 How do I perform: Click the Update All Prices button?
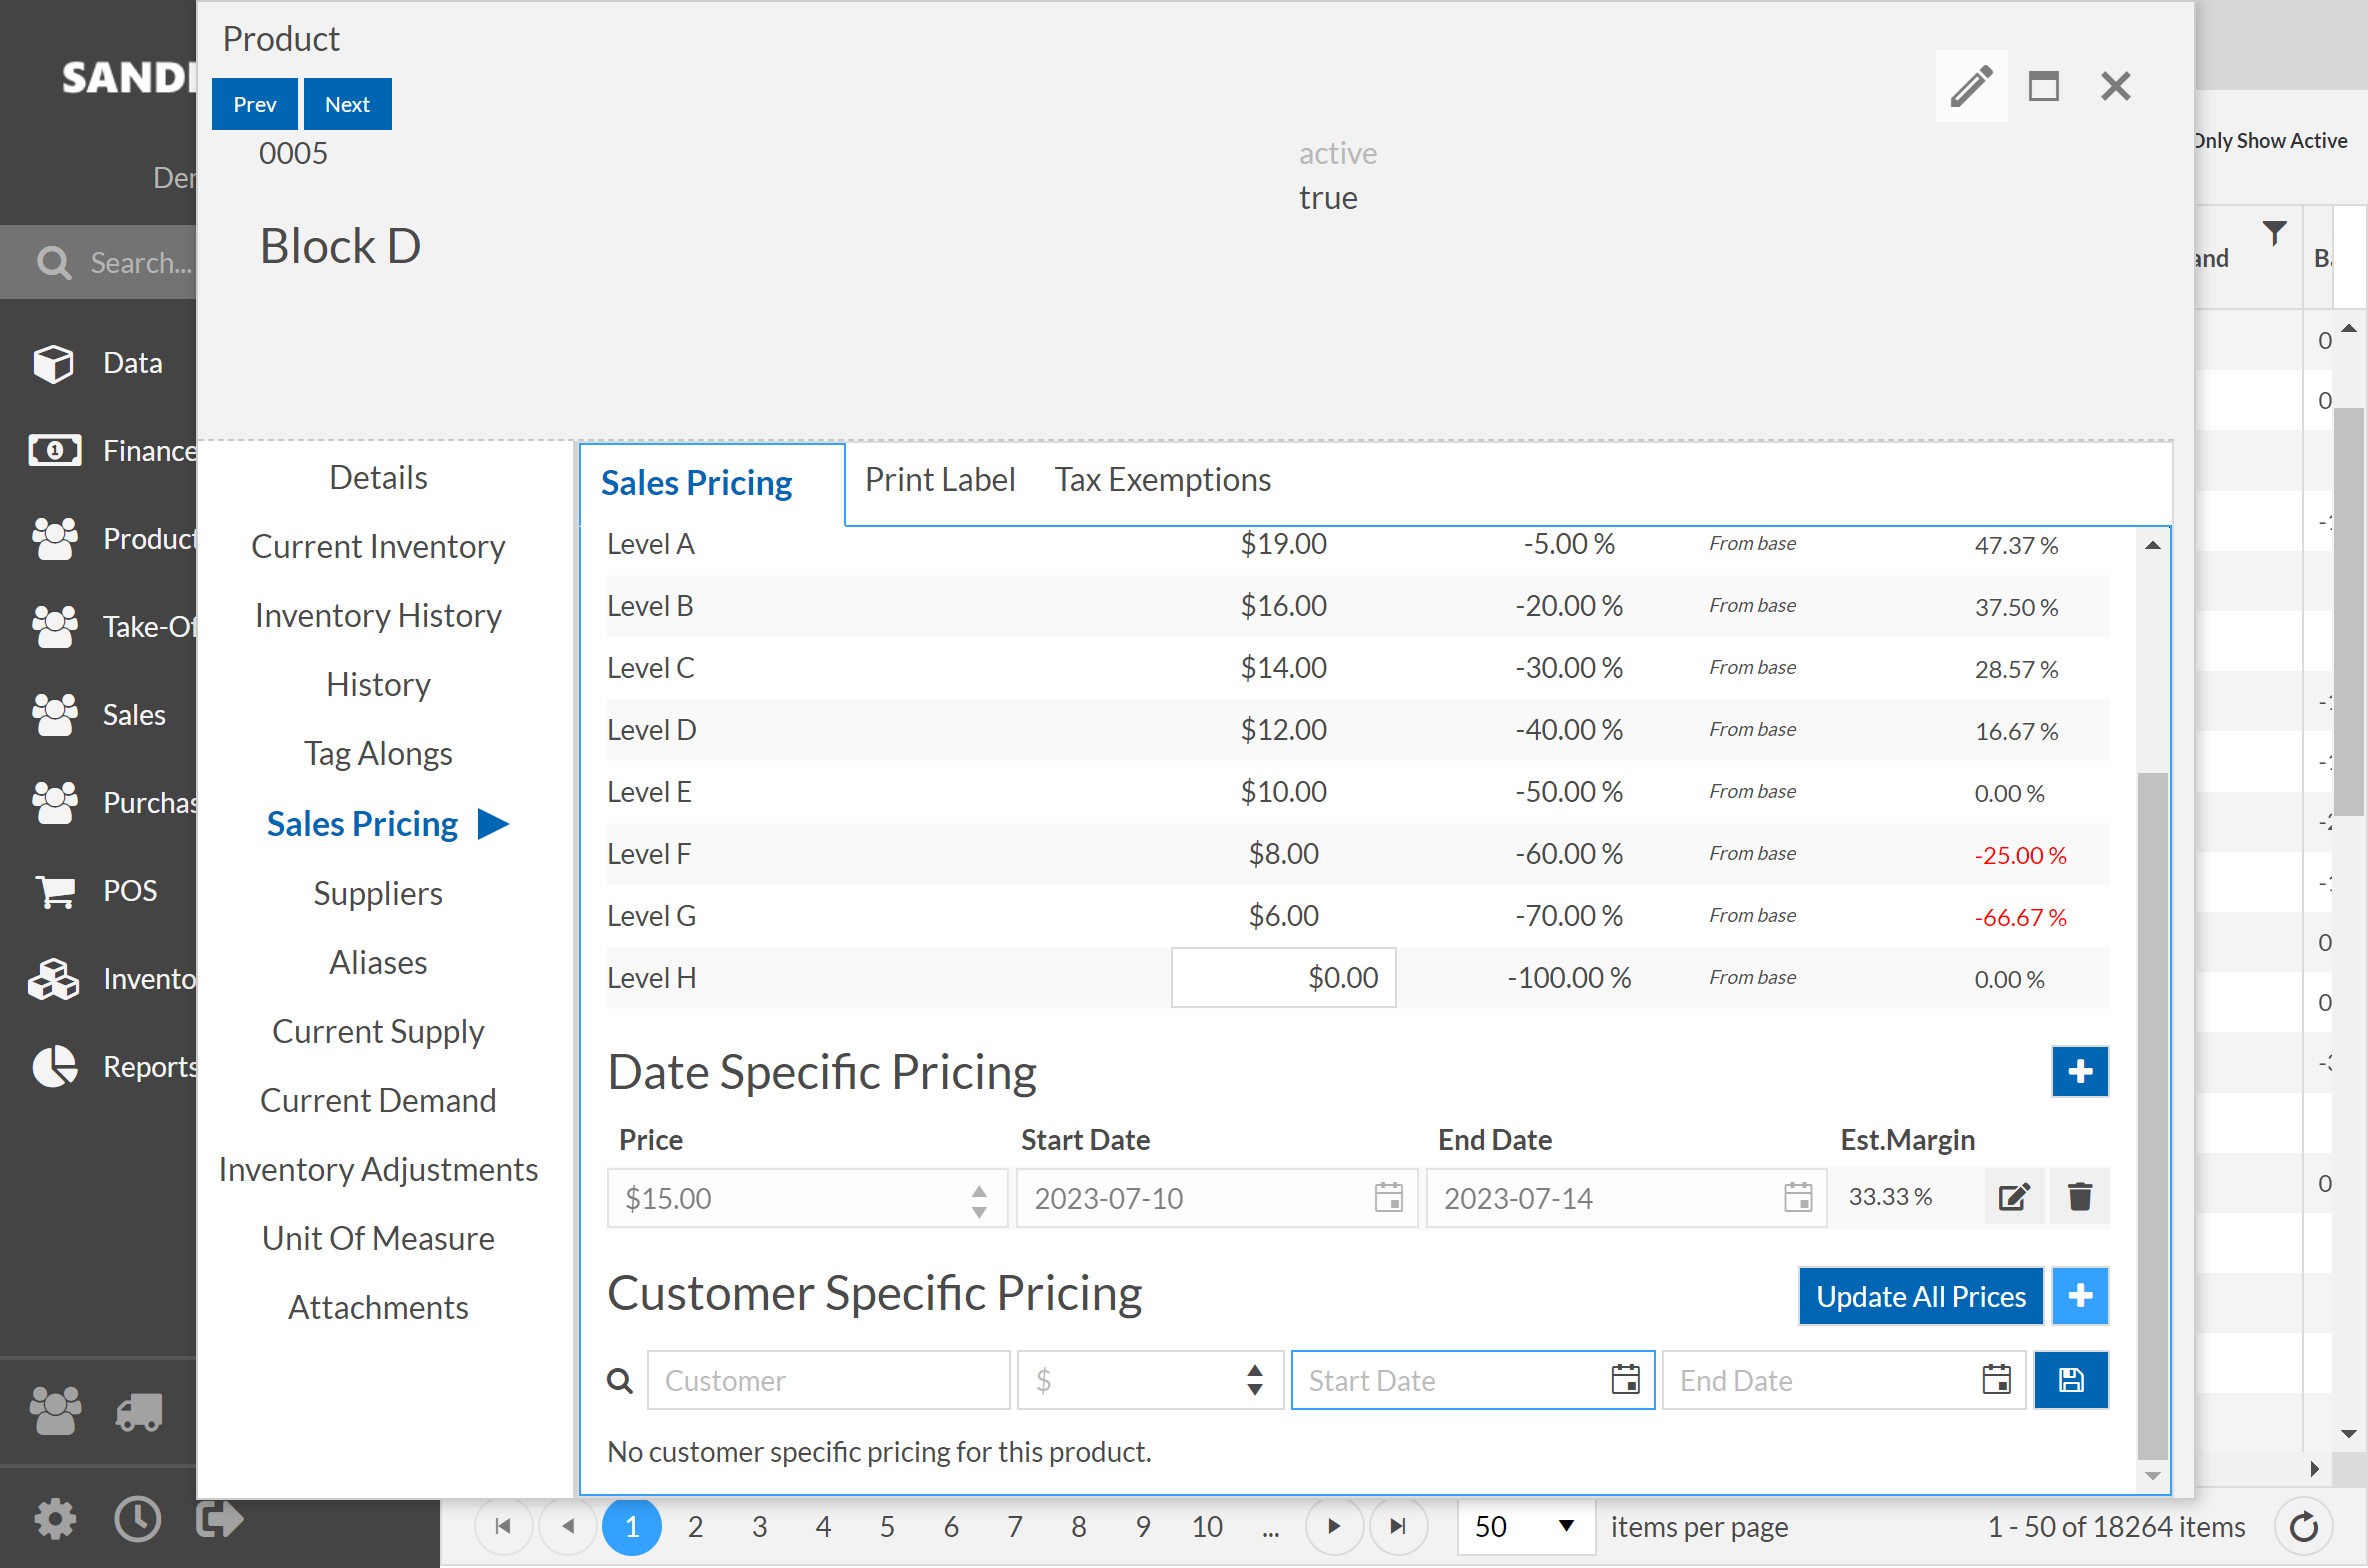(1920, 1295)
